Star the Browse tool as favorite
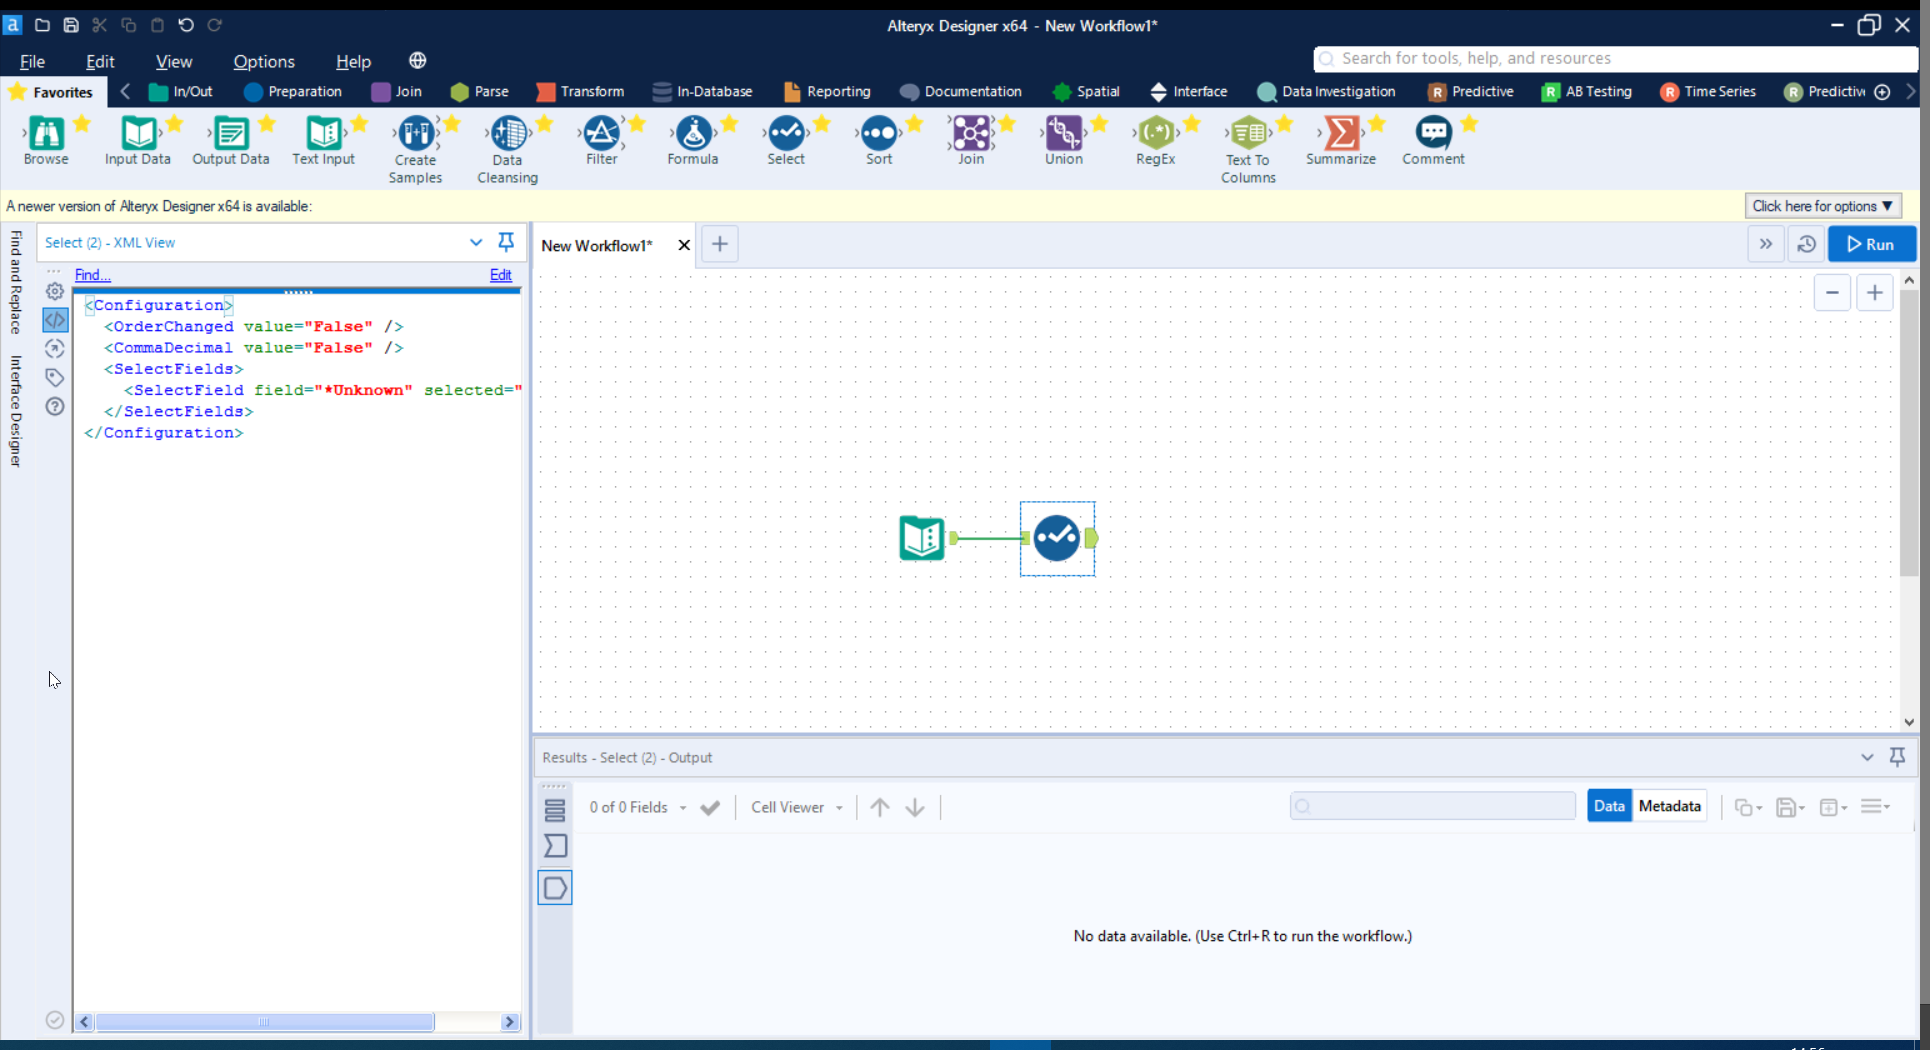The image size is (1930, 1050). (x=83, y=122)
